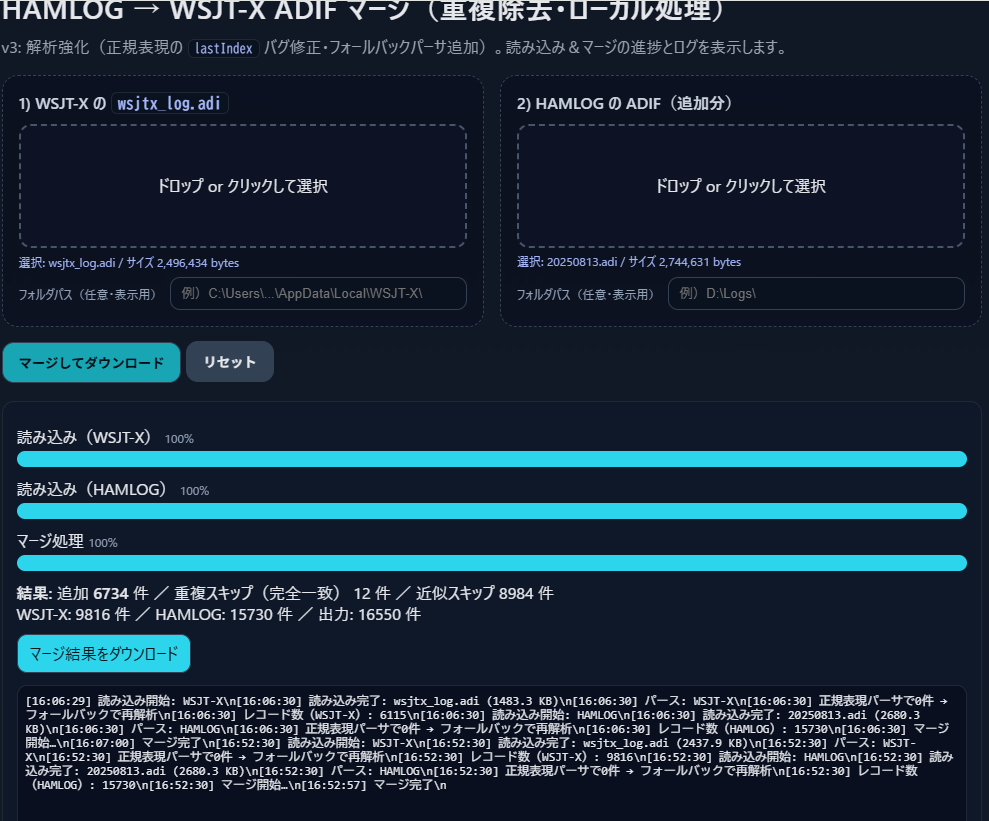Image resolution: width=989 pixels, height=821 pixels.
Task: Click the log output text area
Action: point(492,753)
